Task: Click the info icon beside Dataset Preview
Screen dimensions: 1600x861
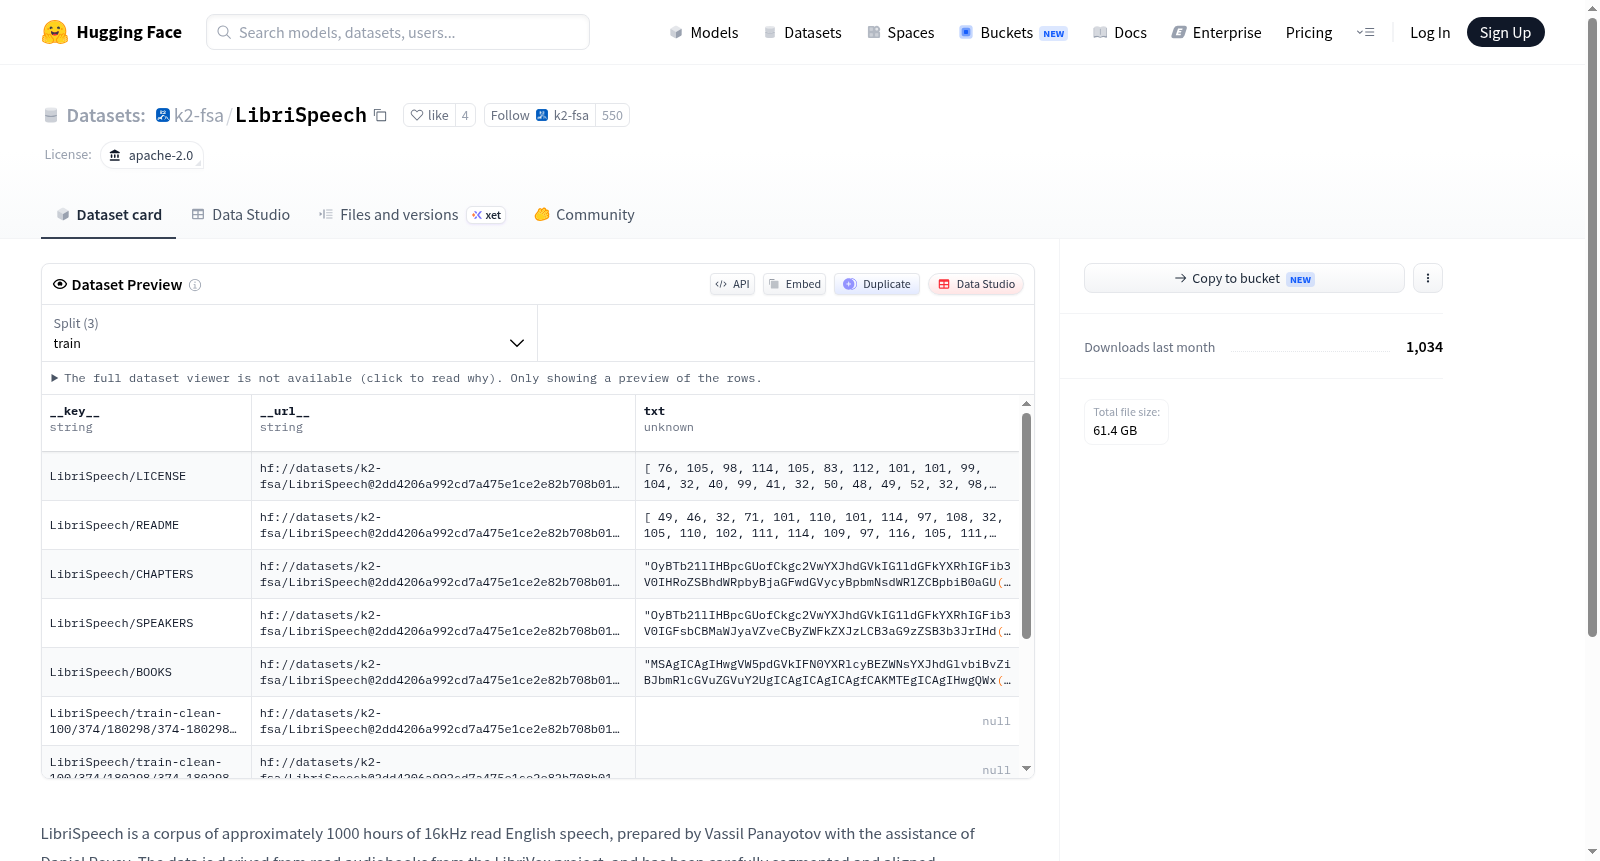Action: (195, 285)
